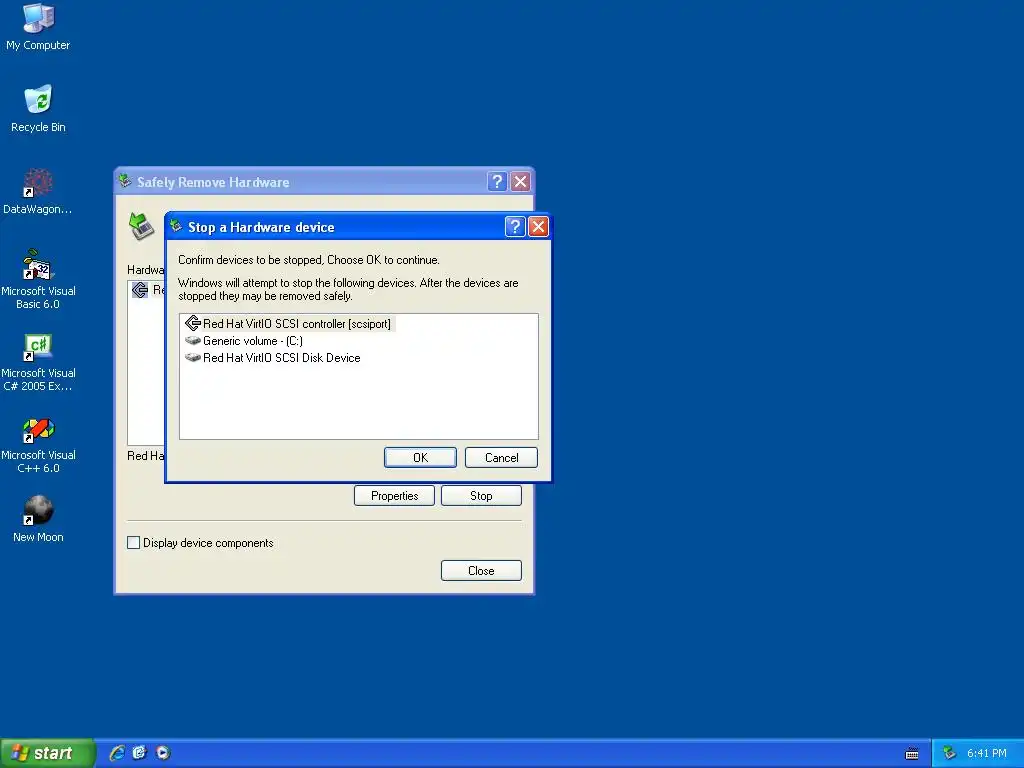
Task: Click help button in Stop a Hardware device dialog
Action: click(x=515, y=227)
